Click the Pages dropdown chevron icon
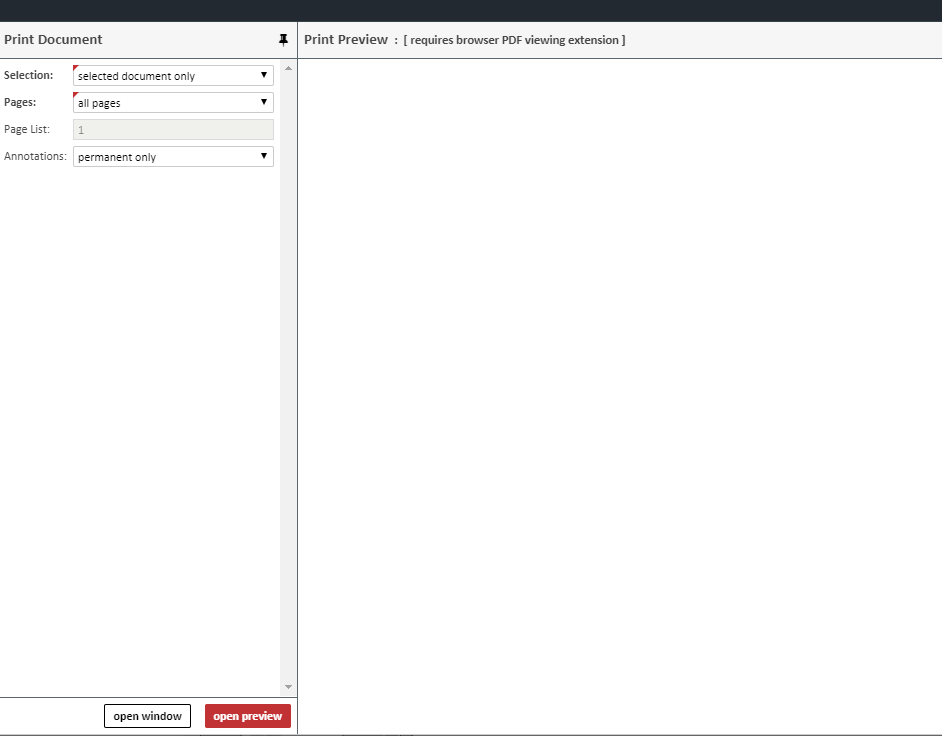The width and height of the screenshot is (942, 736). coord(263,102)
